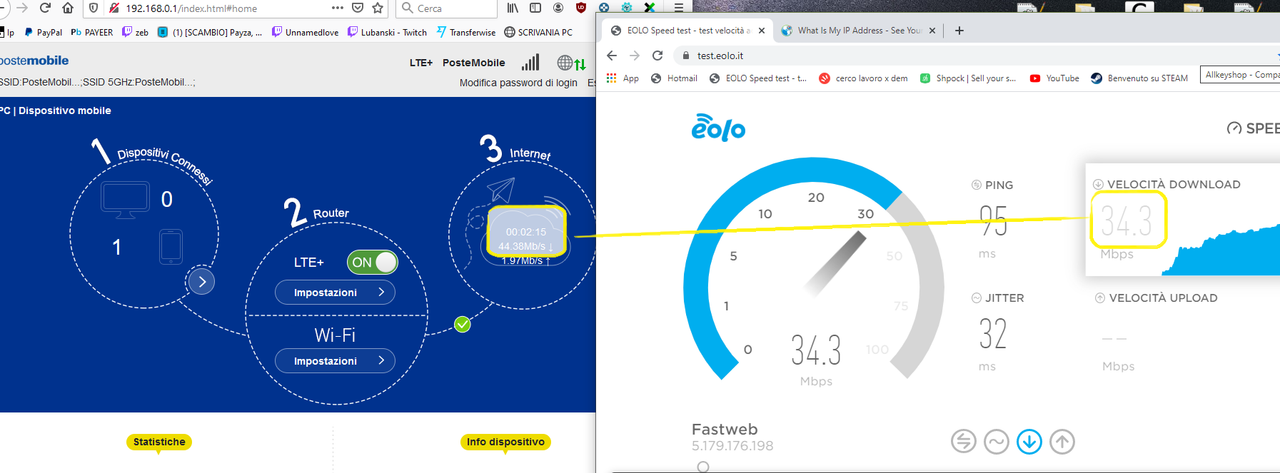The height and width of the screenshot is (473, 1280).
Task: Close What Is My IP Address tab
Action: point(933,30)
